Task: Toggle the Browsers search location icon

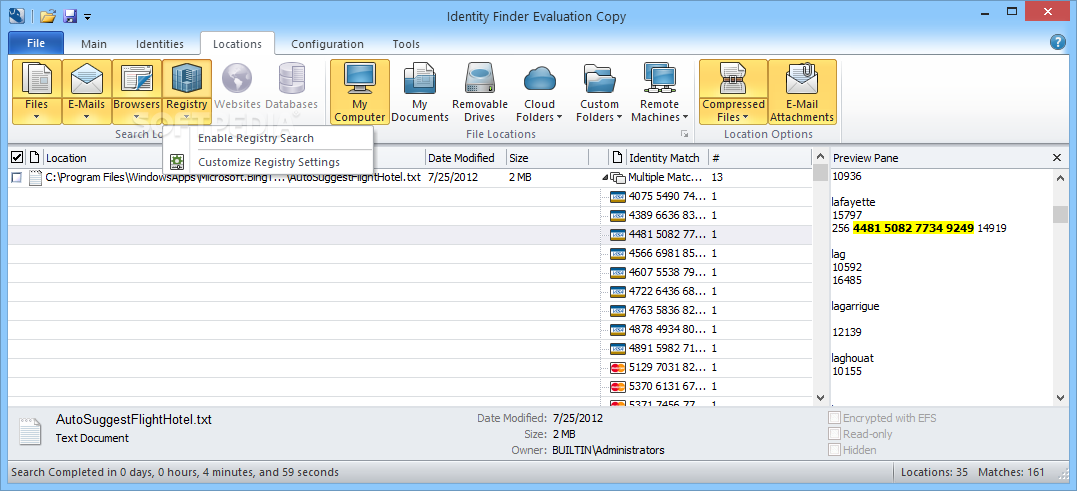Action: coord(137,79)
